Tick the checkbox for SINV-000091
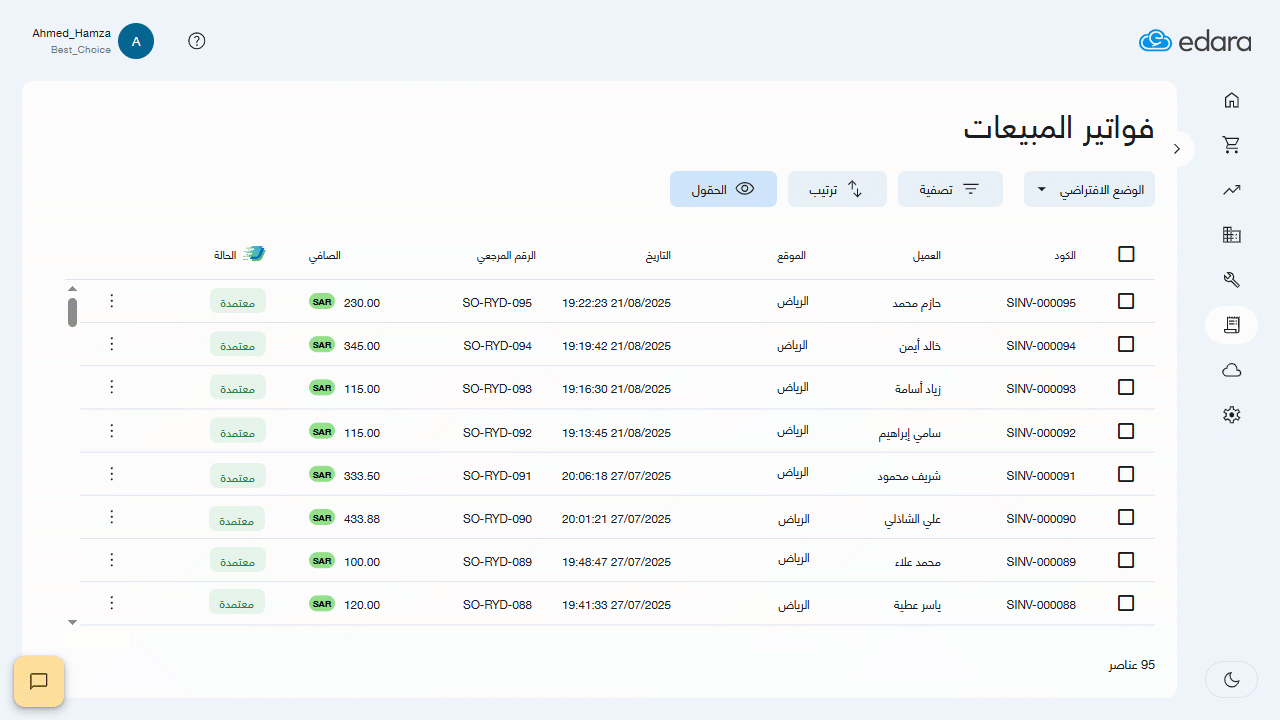 [1126, 474]
